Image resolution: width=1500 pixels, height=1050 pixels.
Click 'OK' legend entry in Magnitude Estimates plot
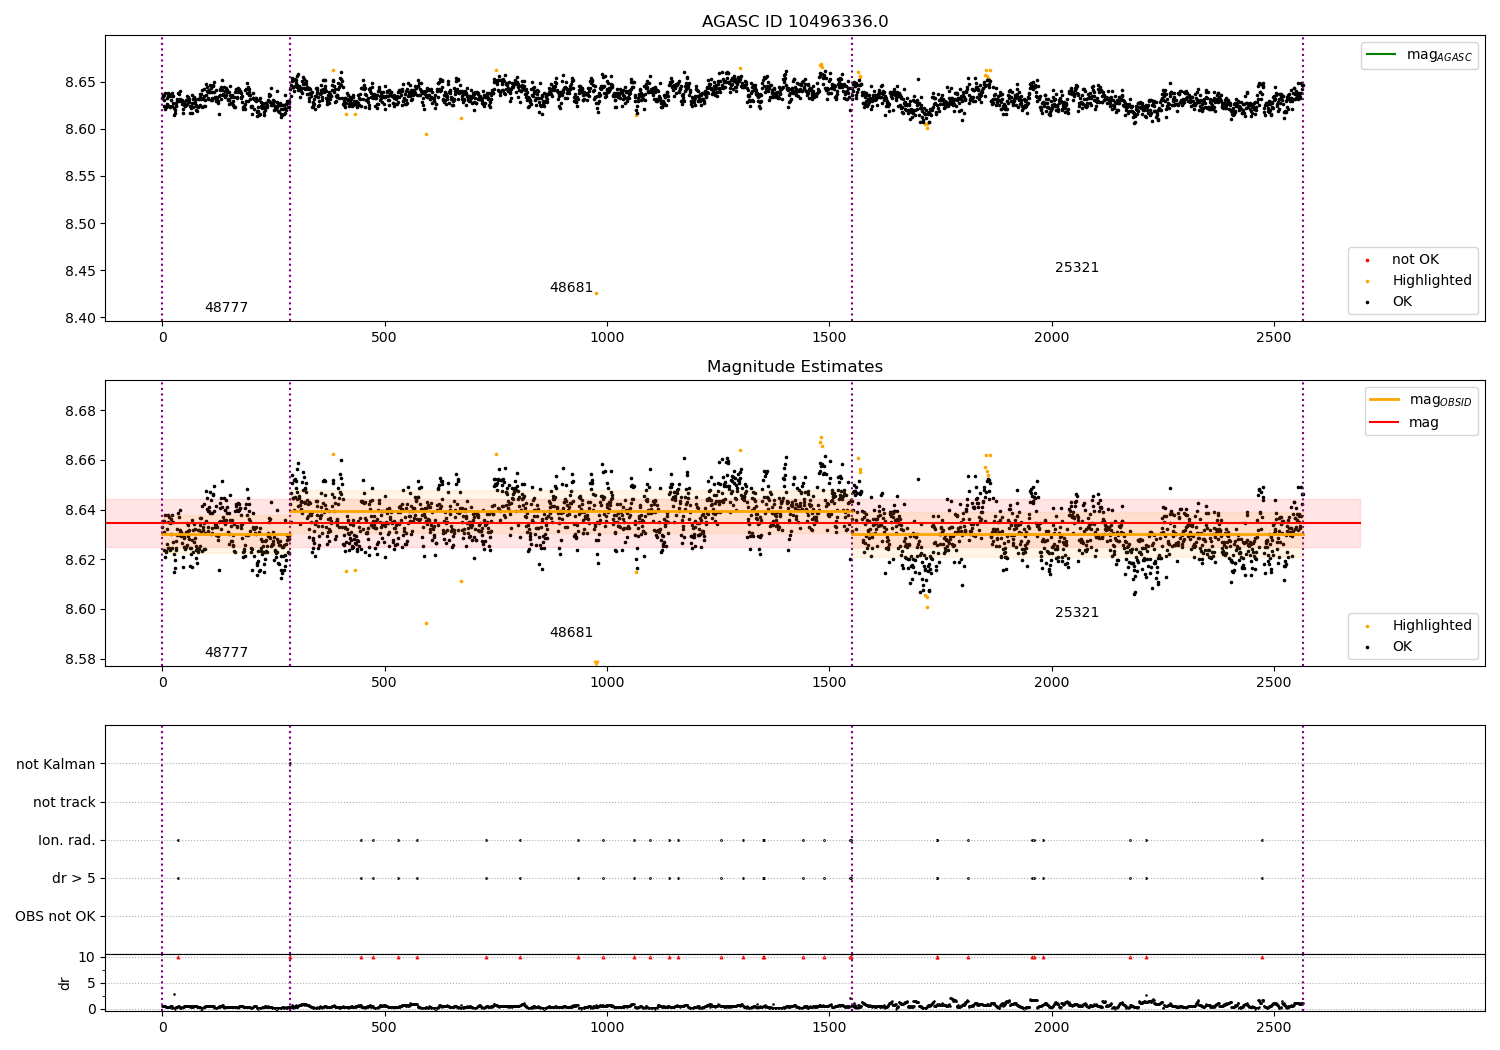pos(1402,647)
